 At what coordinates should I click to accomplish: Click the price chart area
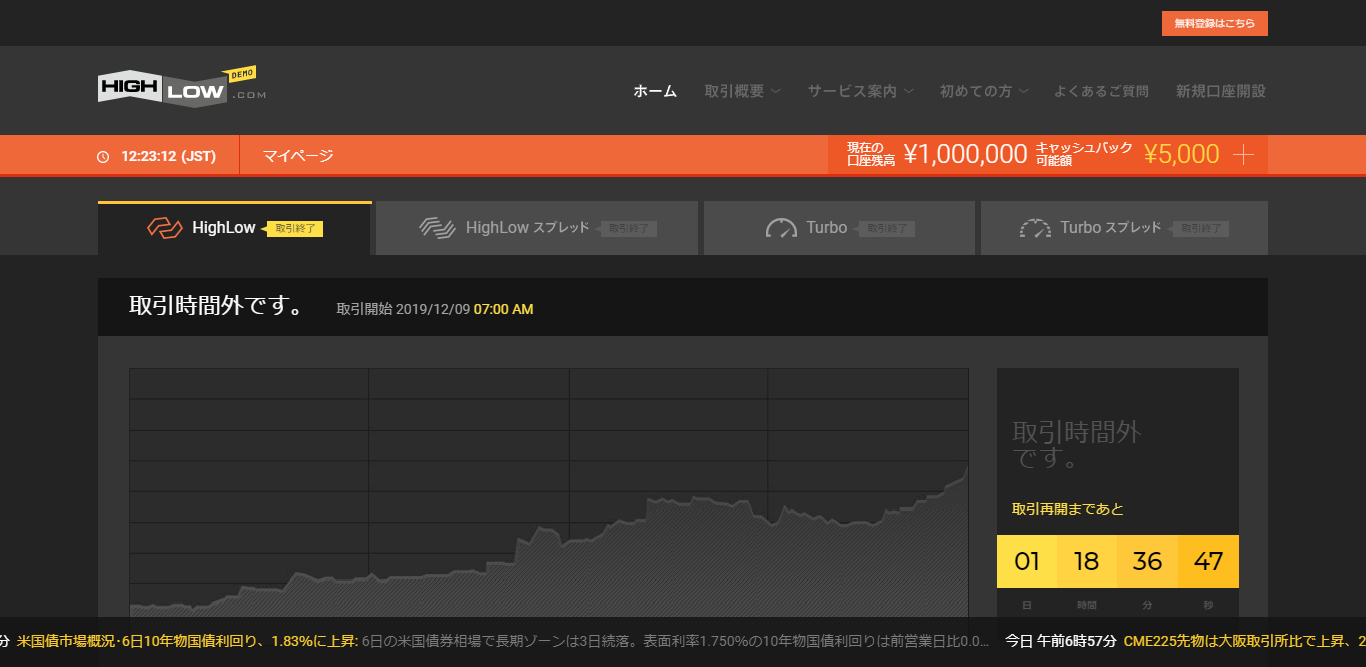pos(549,493)
